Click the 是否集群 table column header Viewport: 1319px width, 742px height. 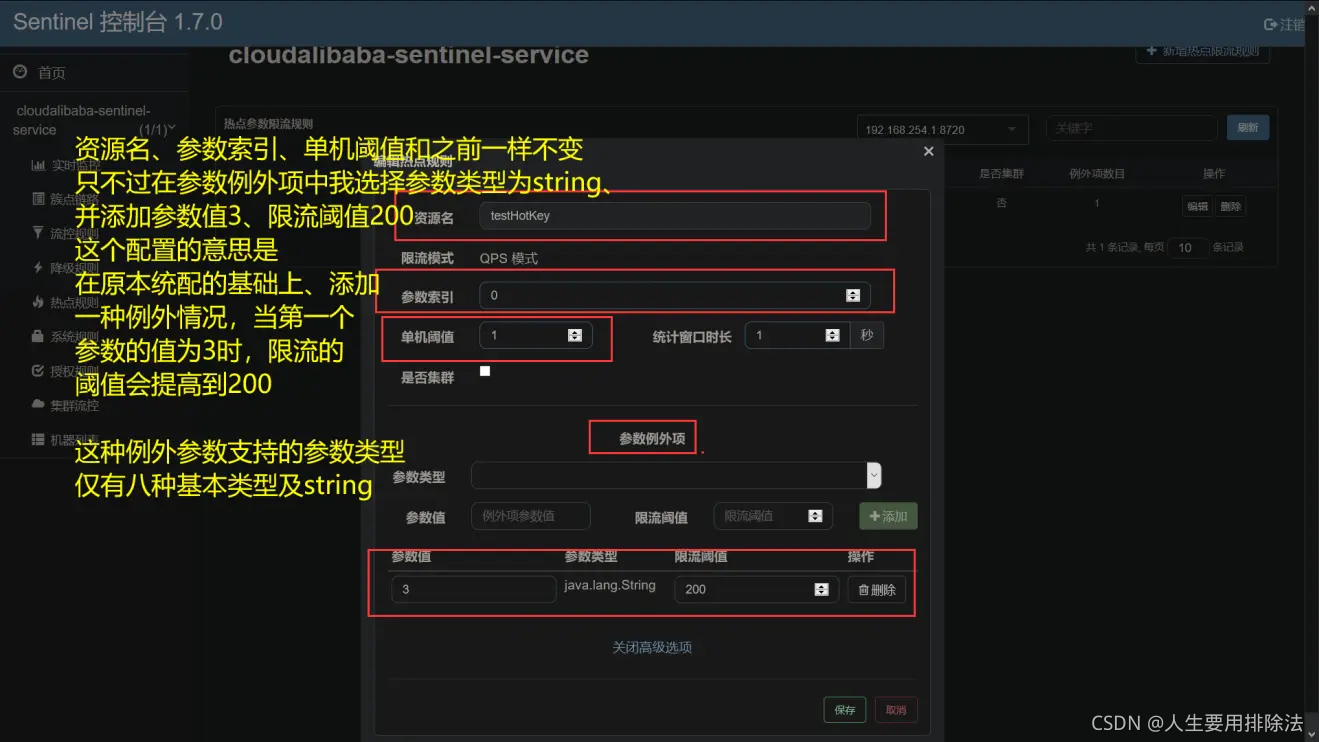(1001, 173)
